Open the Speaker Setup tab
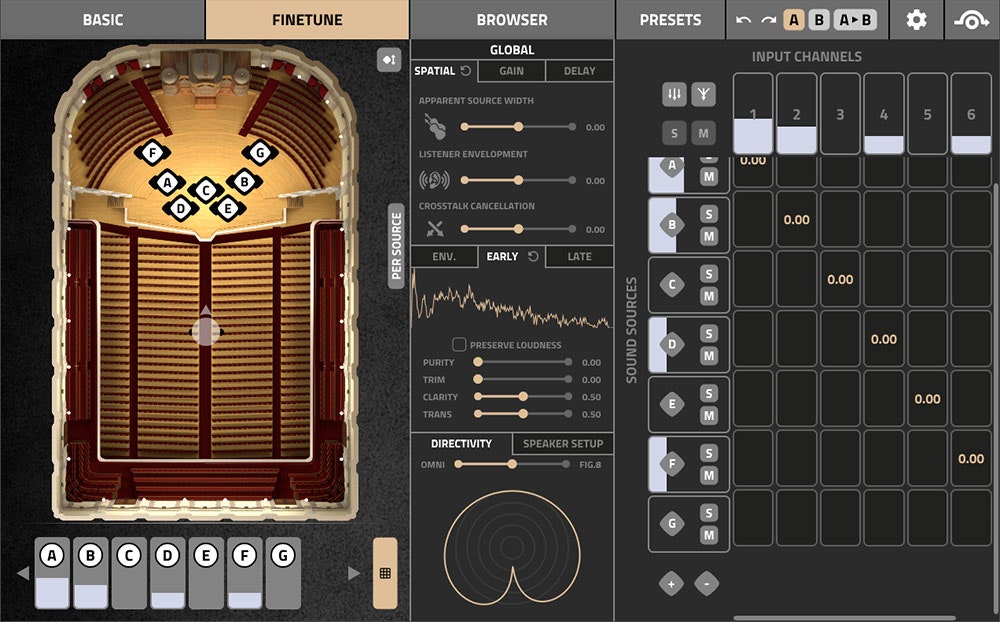 point(563,443)
